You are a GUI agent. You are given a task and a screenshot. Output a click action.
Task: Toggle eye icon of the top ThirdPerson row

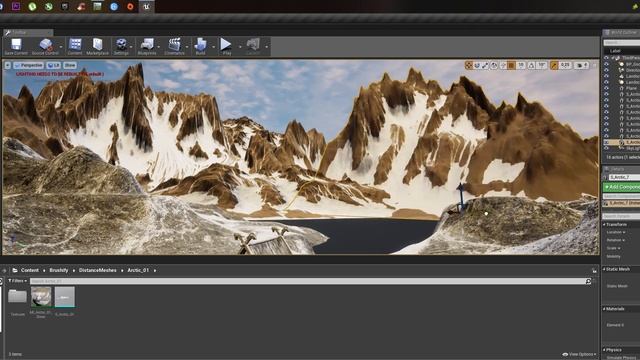(606, 58)
